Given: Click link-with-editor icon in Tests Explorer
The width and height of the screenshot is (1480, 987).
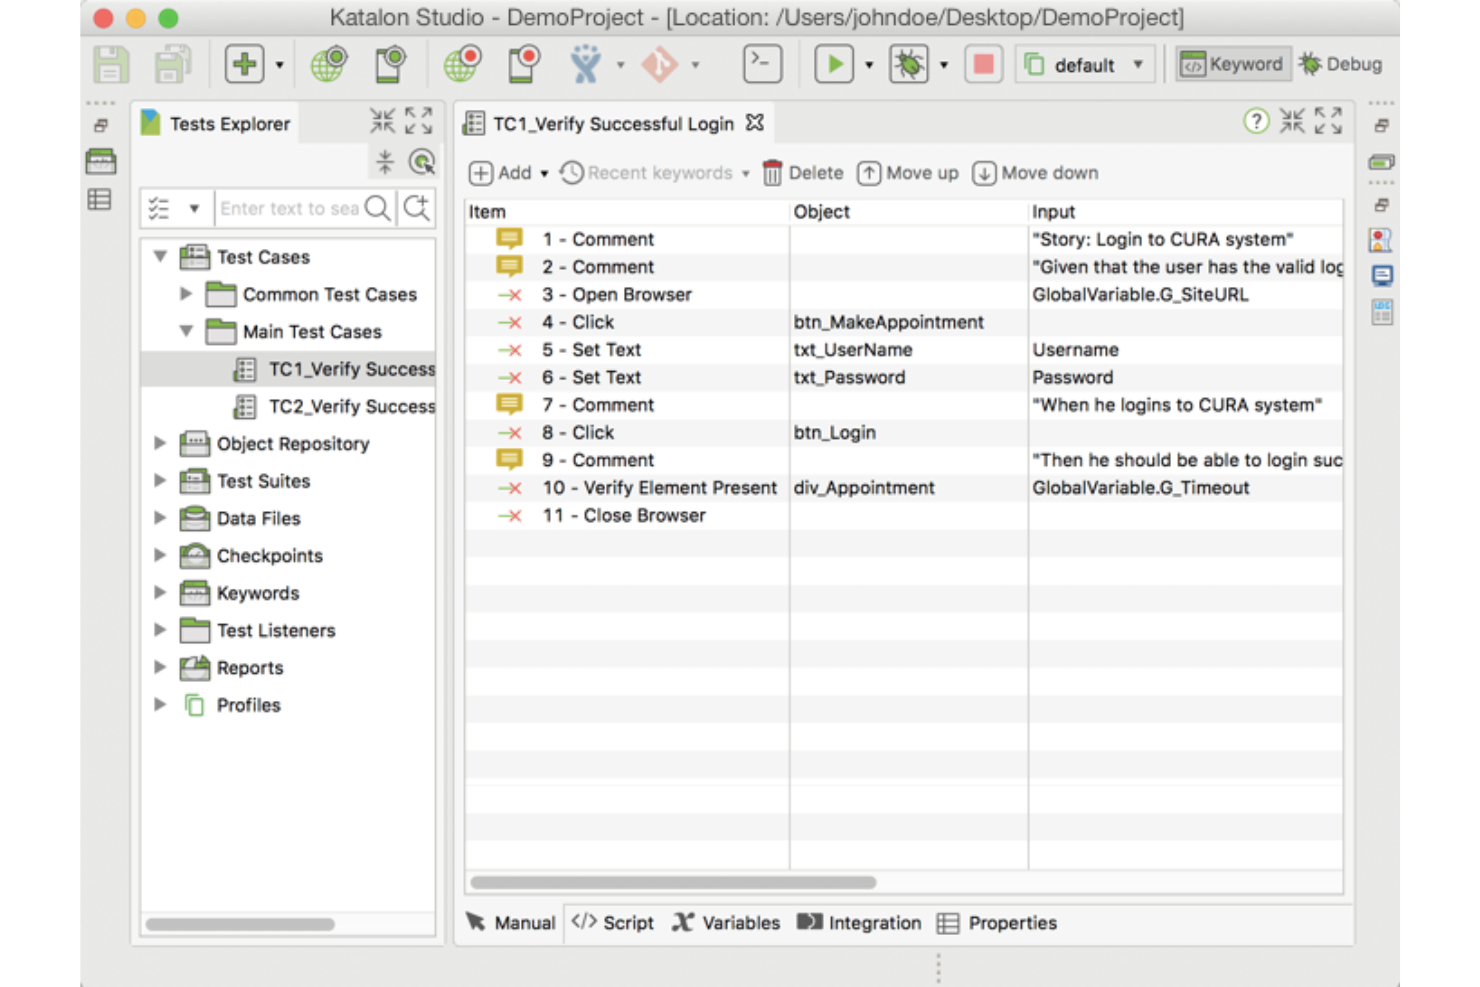Looking at the screenshot, I should point(422,161).
